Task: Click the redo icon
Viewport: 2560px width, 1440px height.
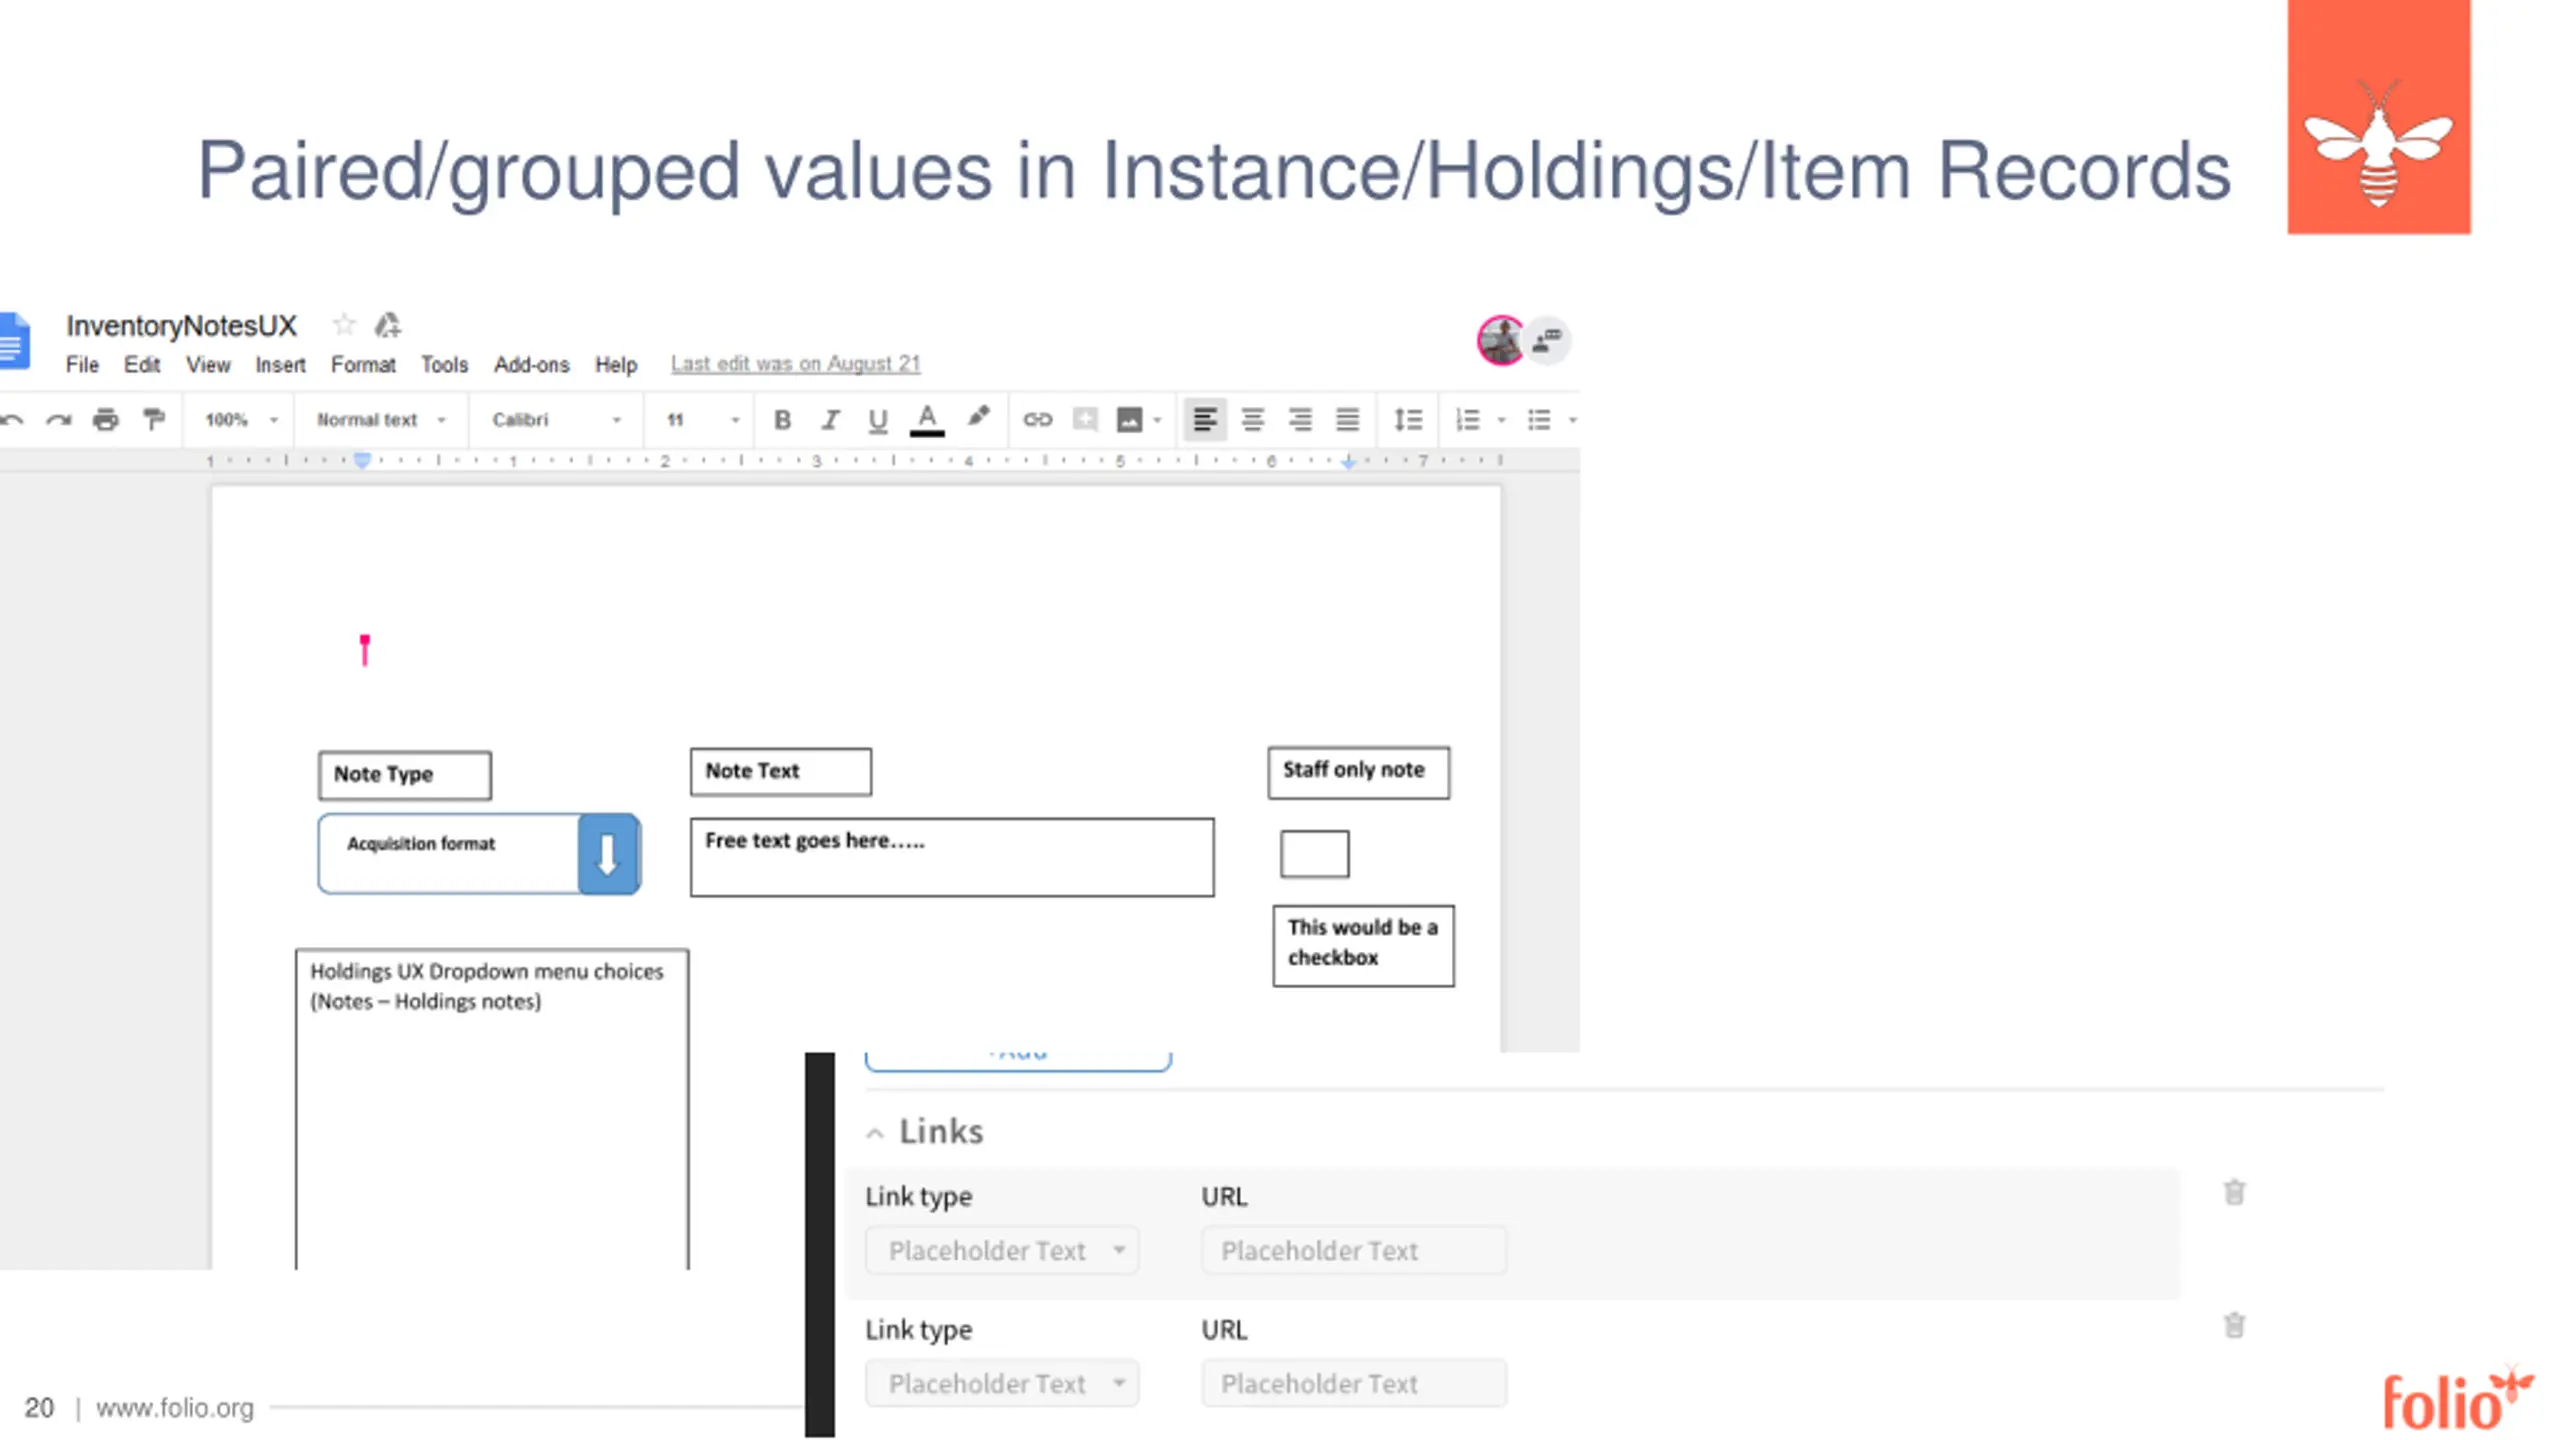Action: 59,420
